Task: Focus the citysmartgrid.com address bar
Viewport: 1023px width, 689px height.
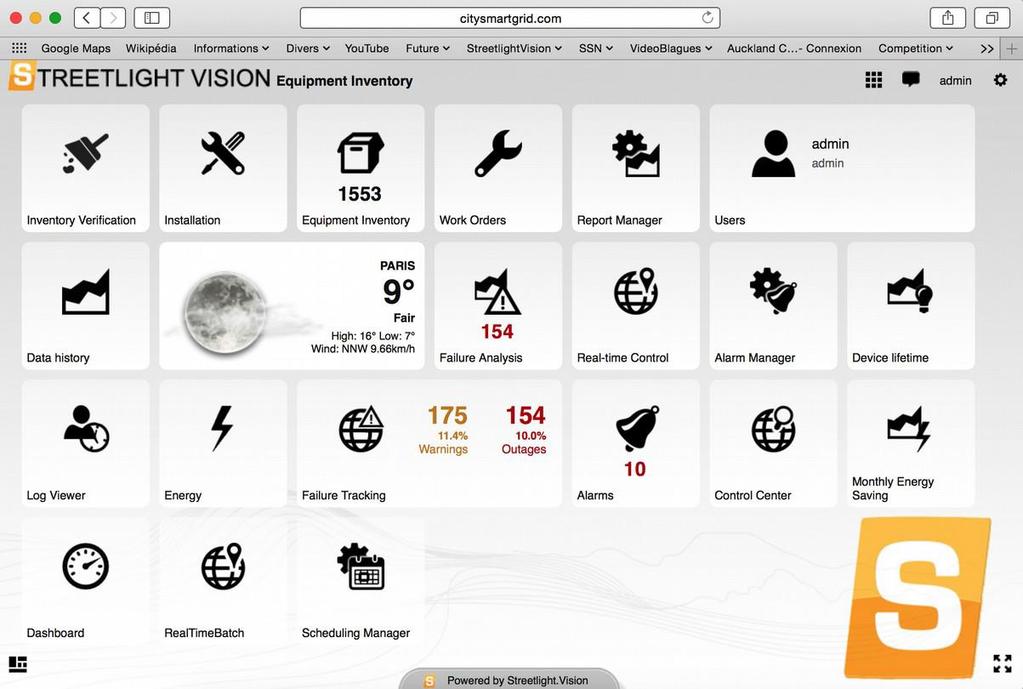Action: coord(510,18)
